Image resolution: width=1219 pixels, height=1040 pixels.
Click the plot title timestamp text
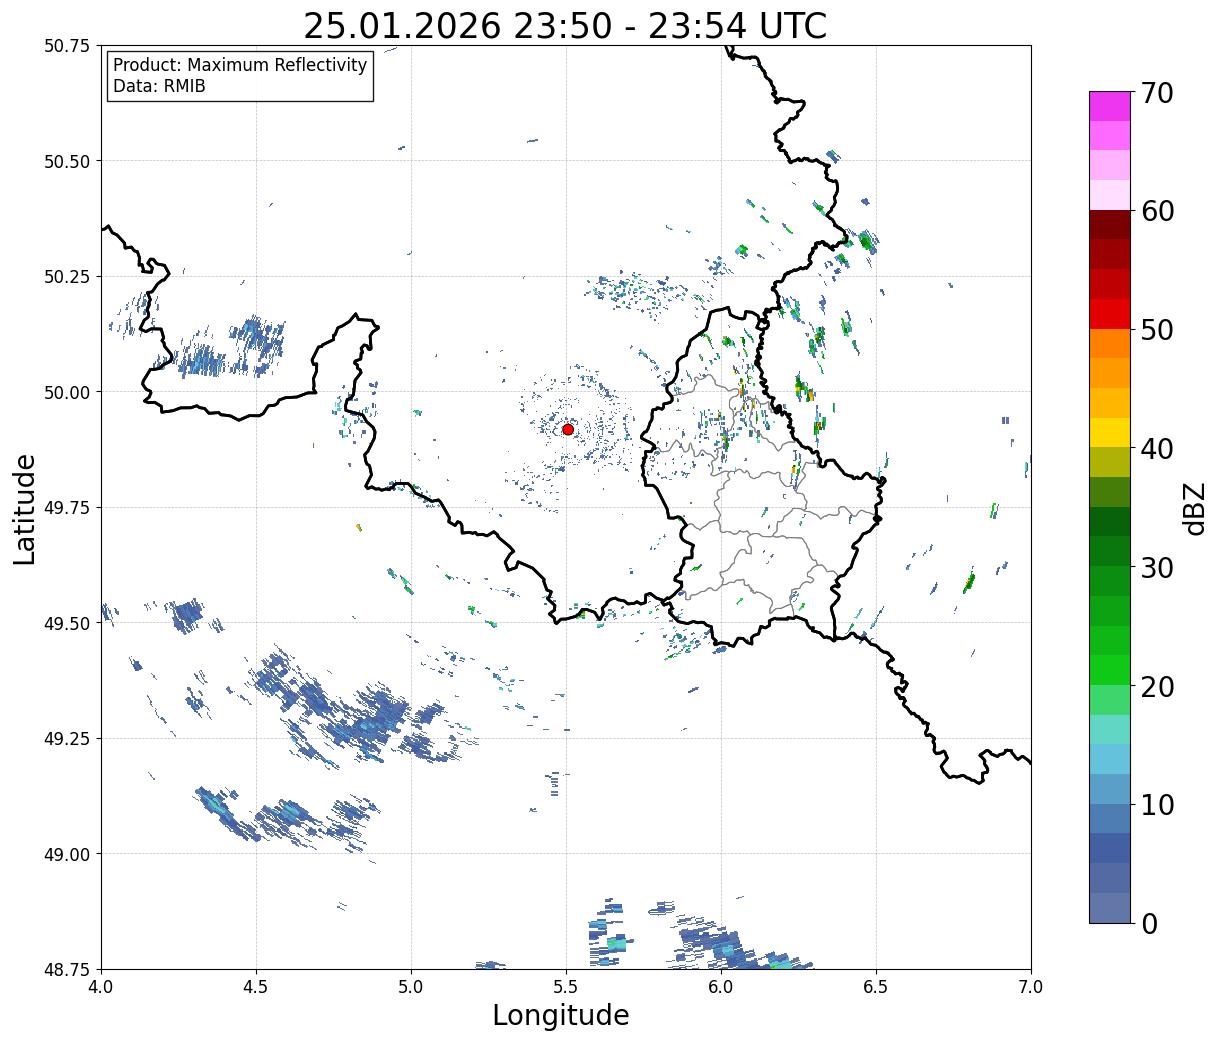point(565,26)
